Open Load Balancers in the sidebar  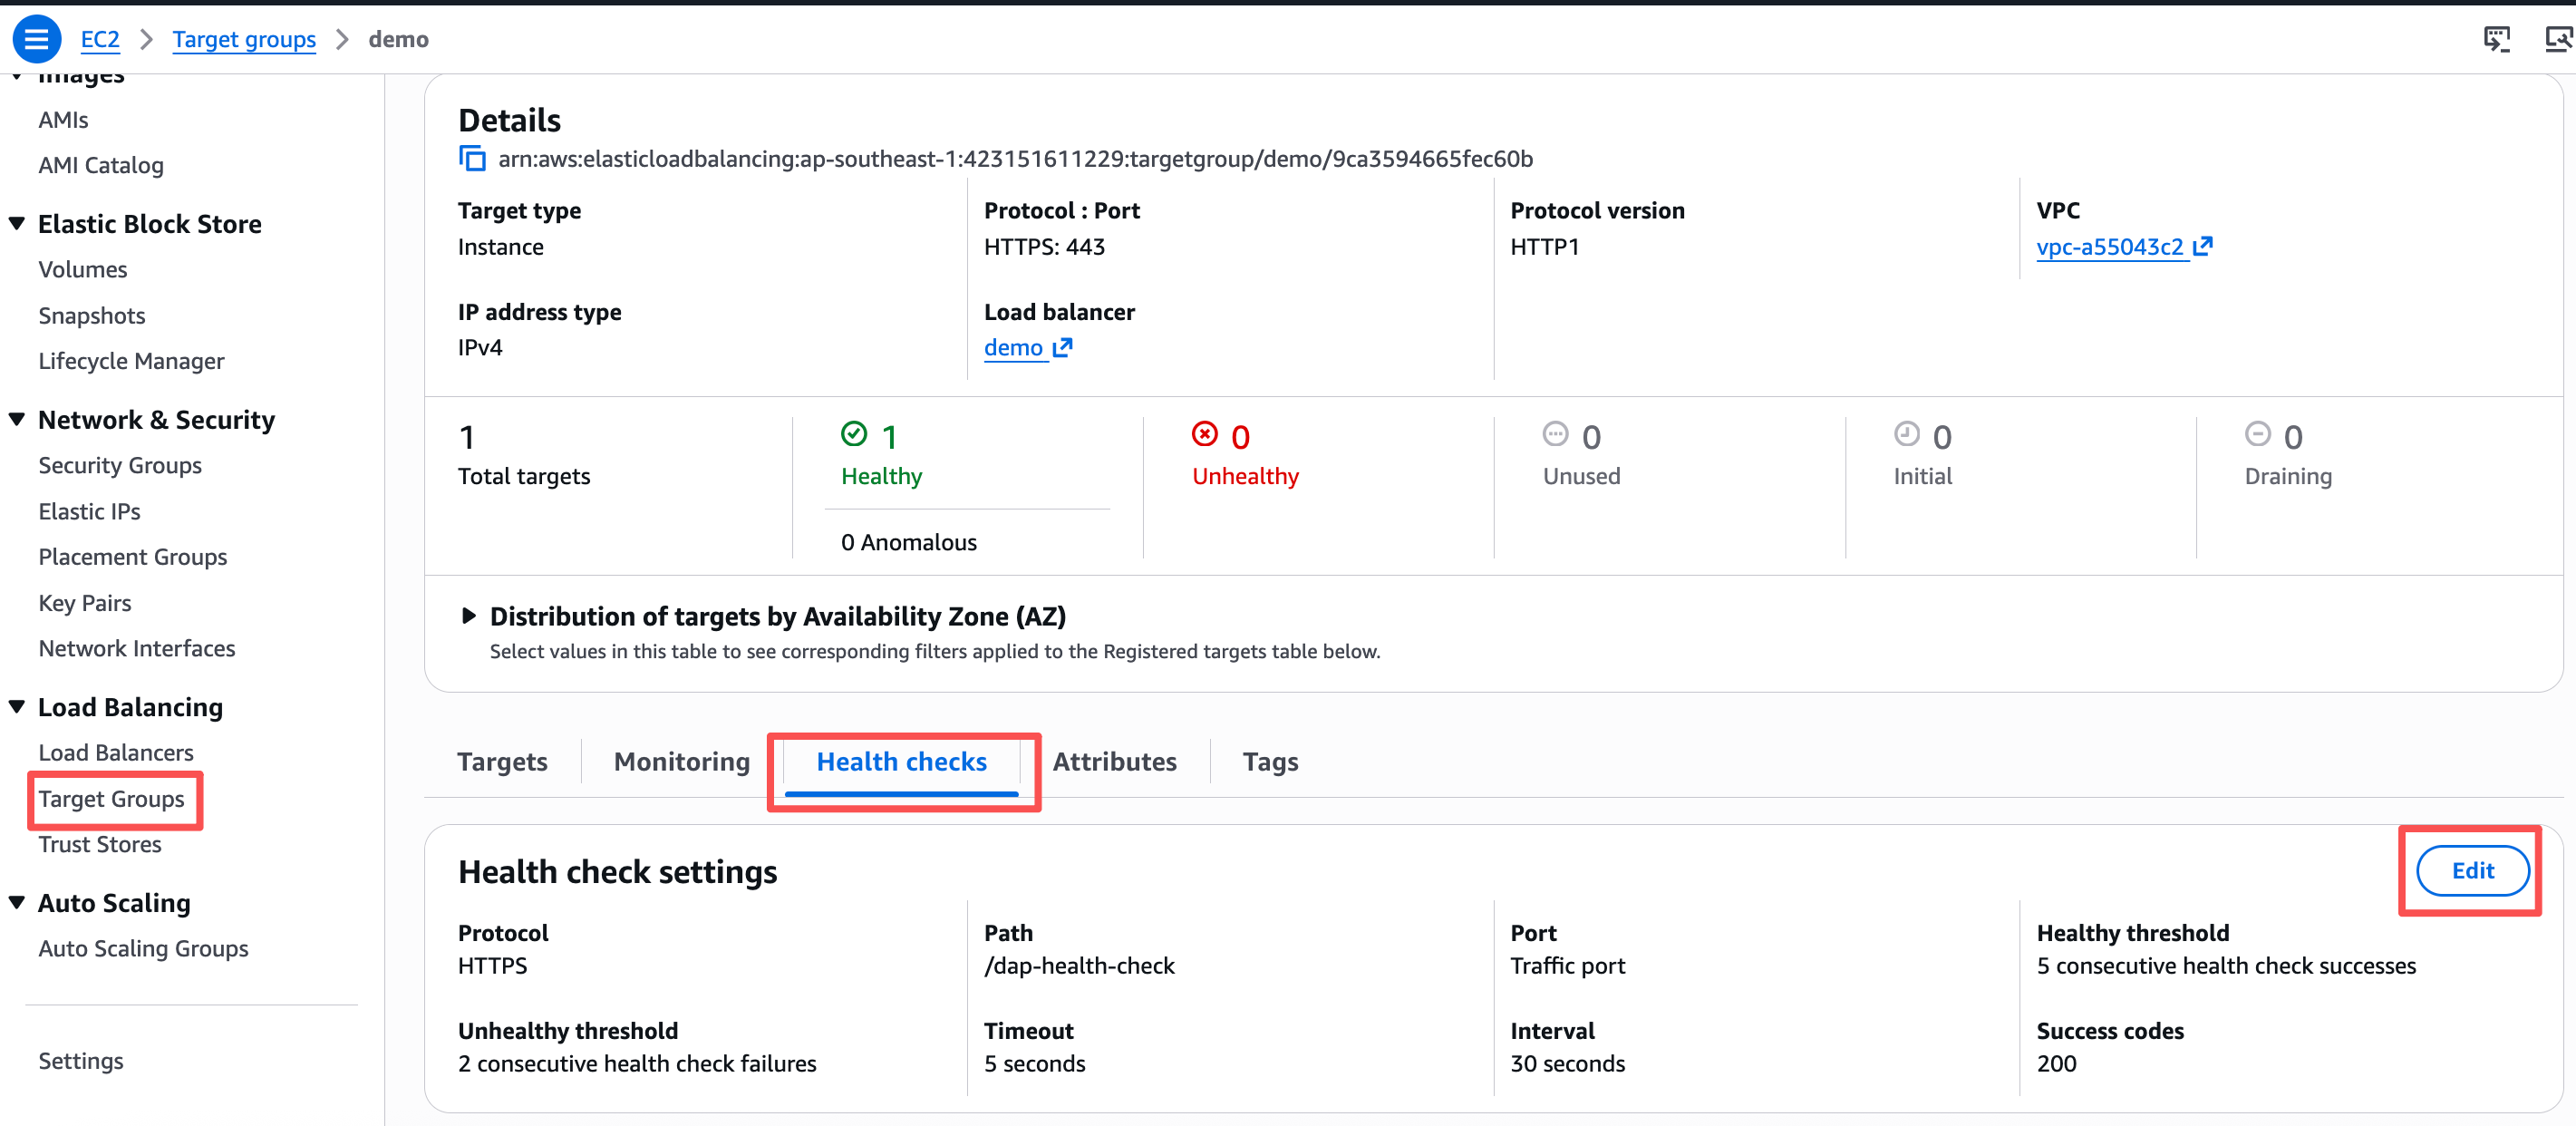[116, 752]
